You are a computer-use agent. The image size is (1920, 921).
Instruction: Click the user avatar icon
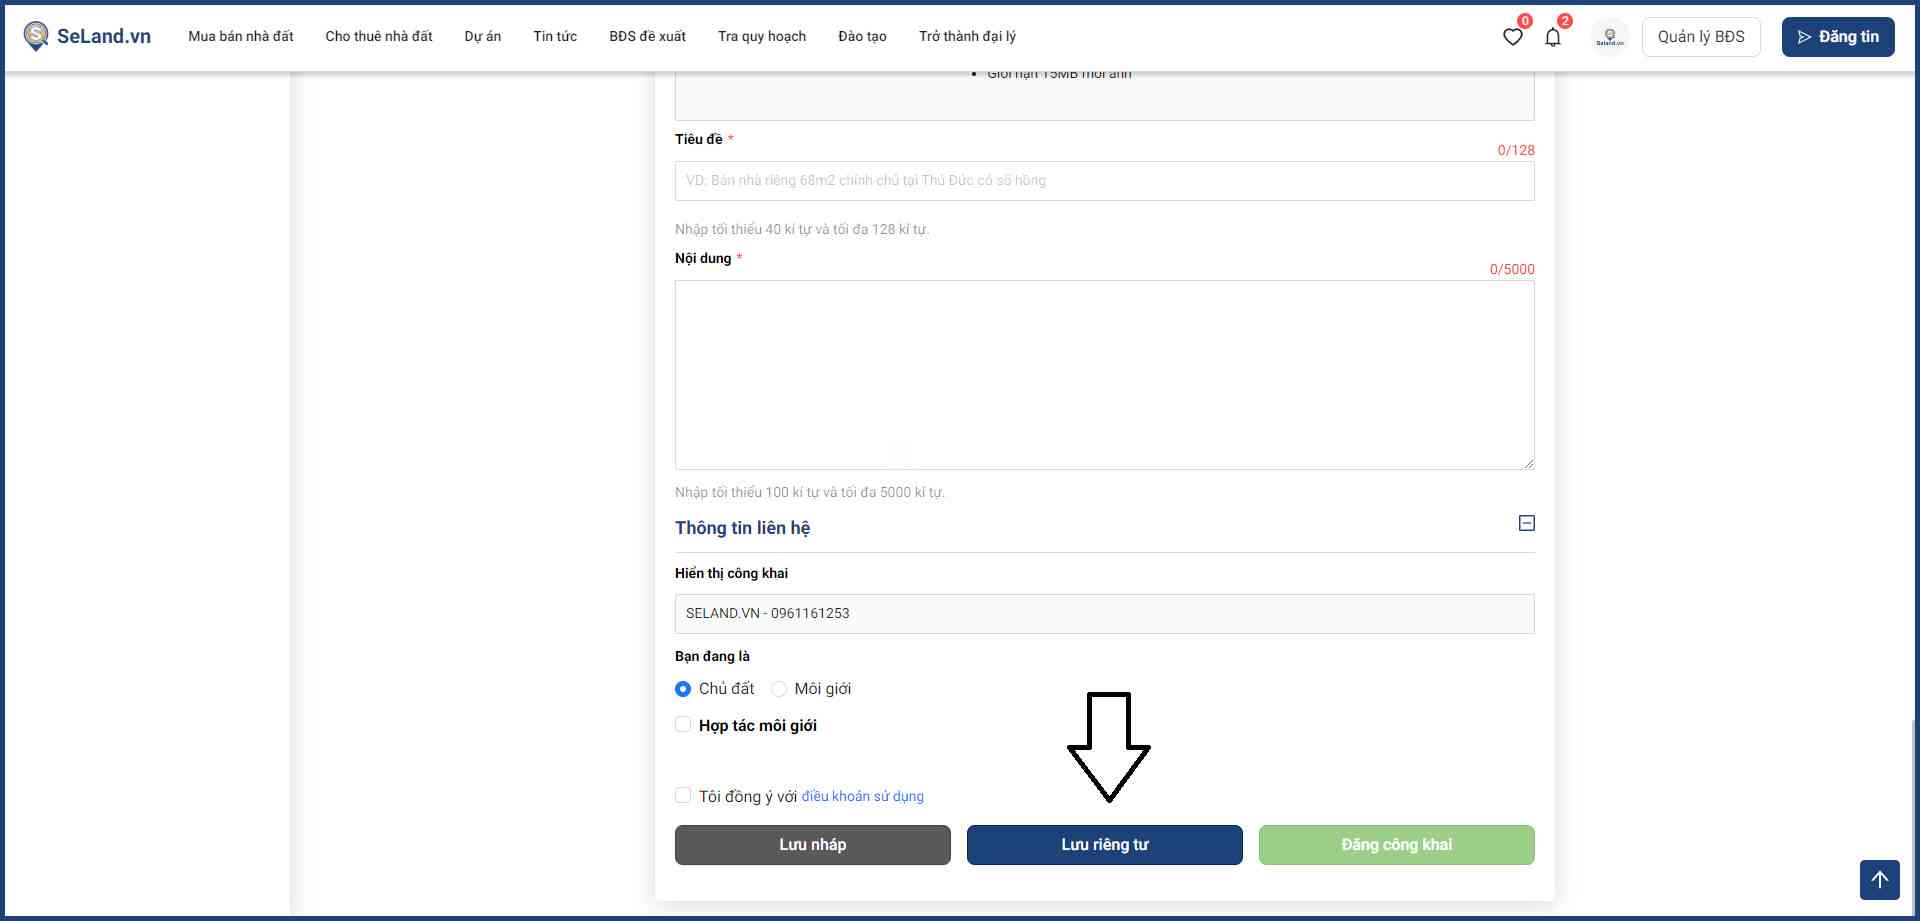point(1609,37)
